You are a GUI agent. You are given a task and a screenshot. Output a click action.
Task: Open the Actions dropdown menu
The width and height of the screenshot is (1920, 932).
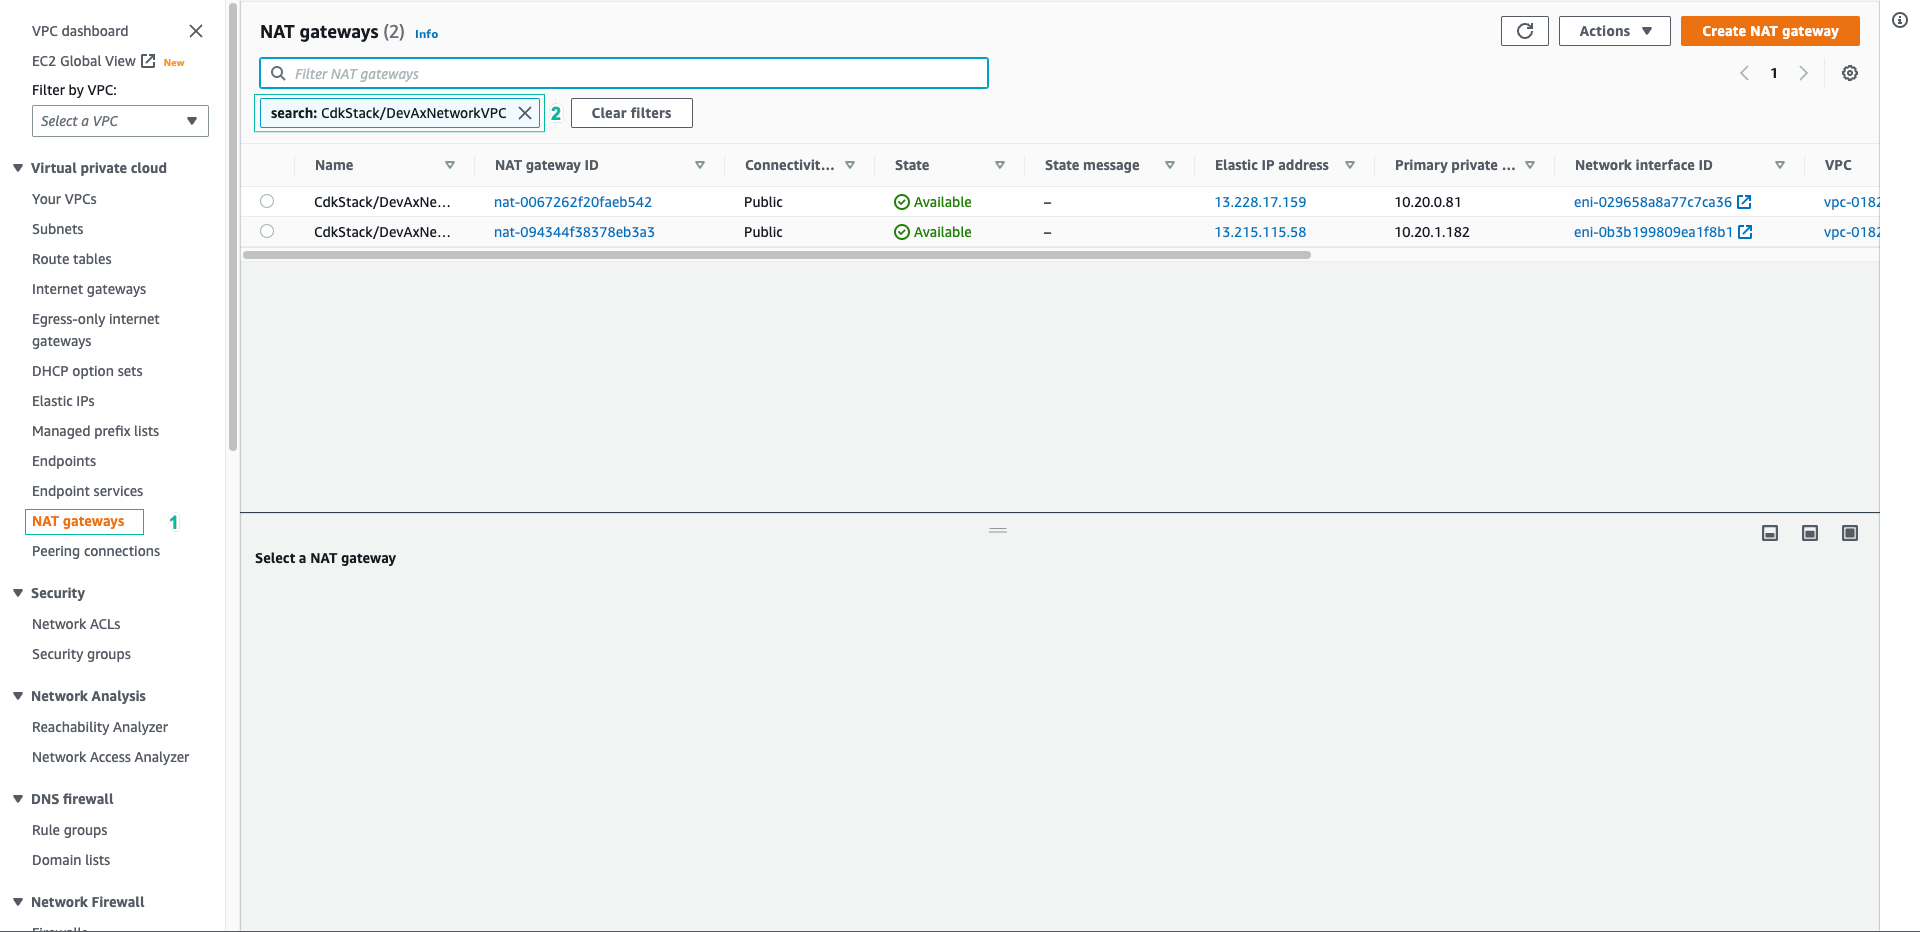[1613, 30]
